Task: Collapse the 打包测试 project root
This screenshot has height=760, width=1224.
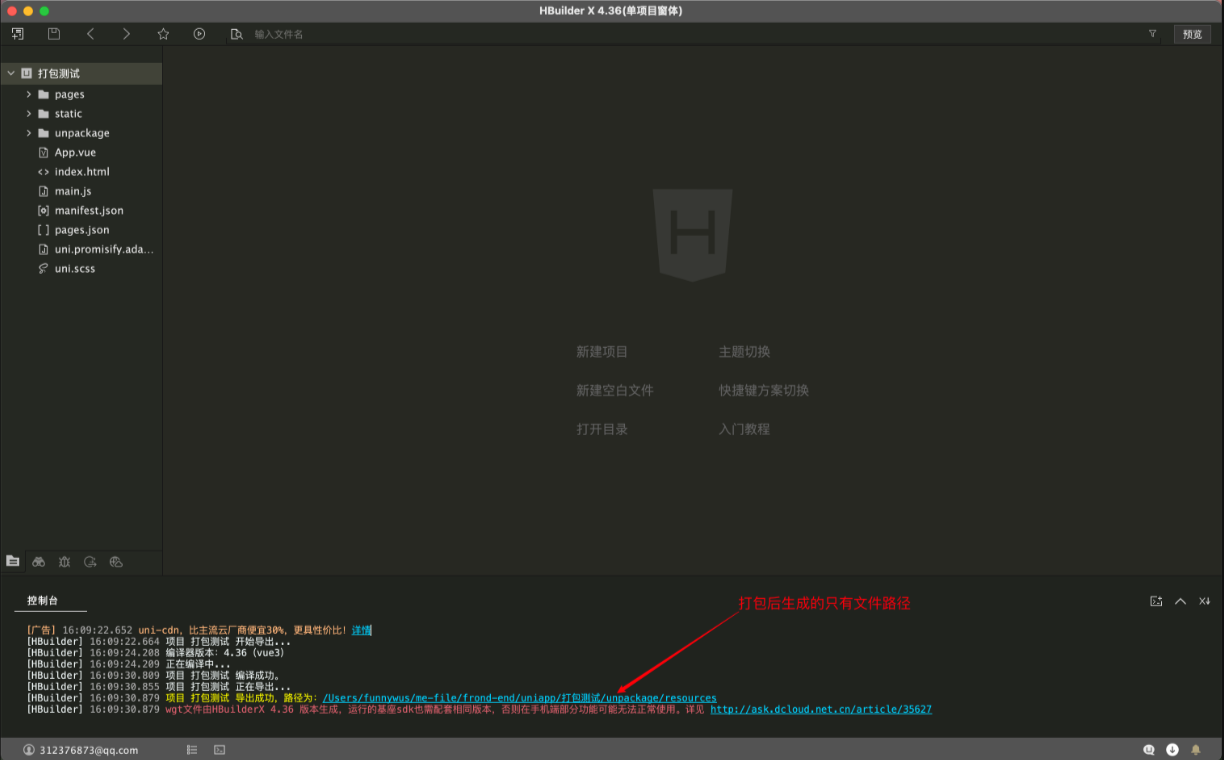Action: [x=11, y=73]
